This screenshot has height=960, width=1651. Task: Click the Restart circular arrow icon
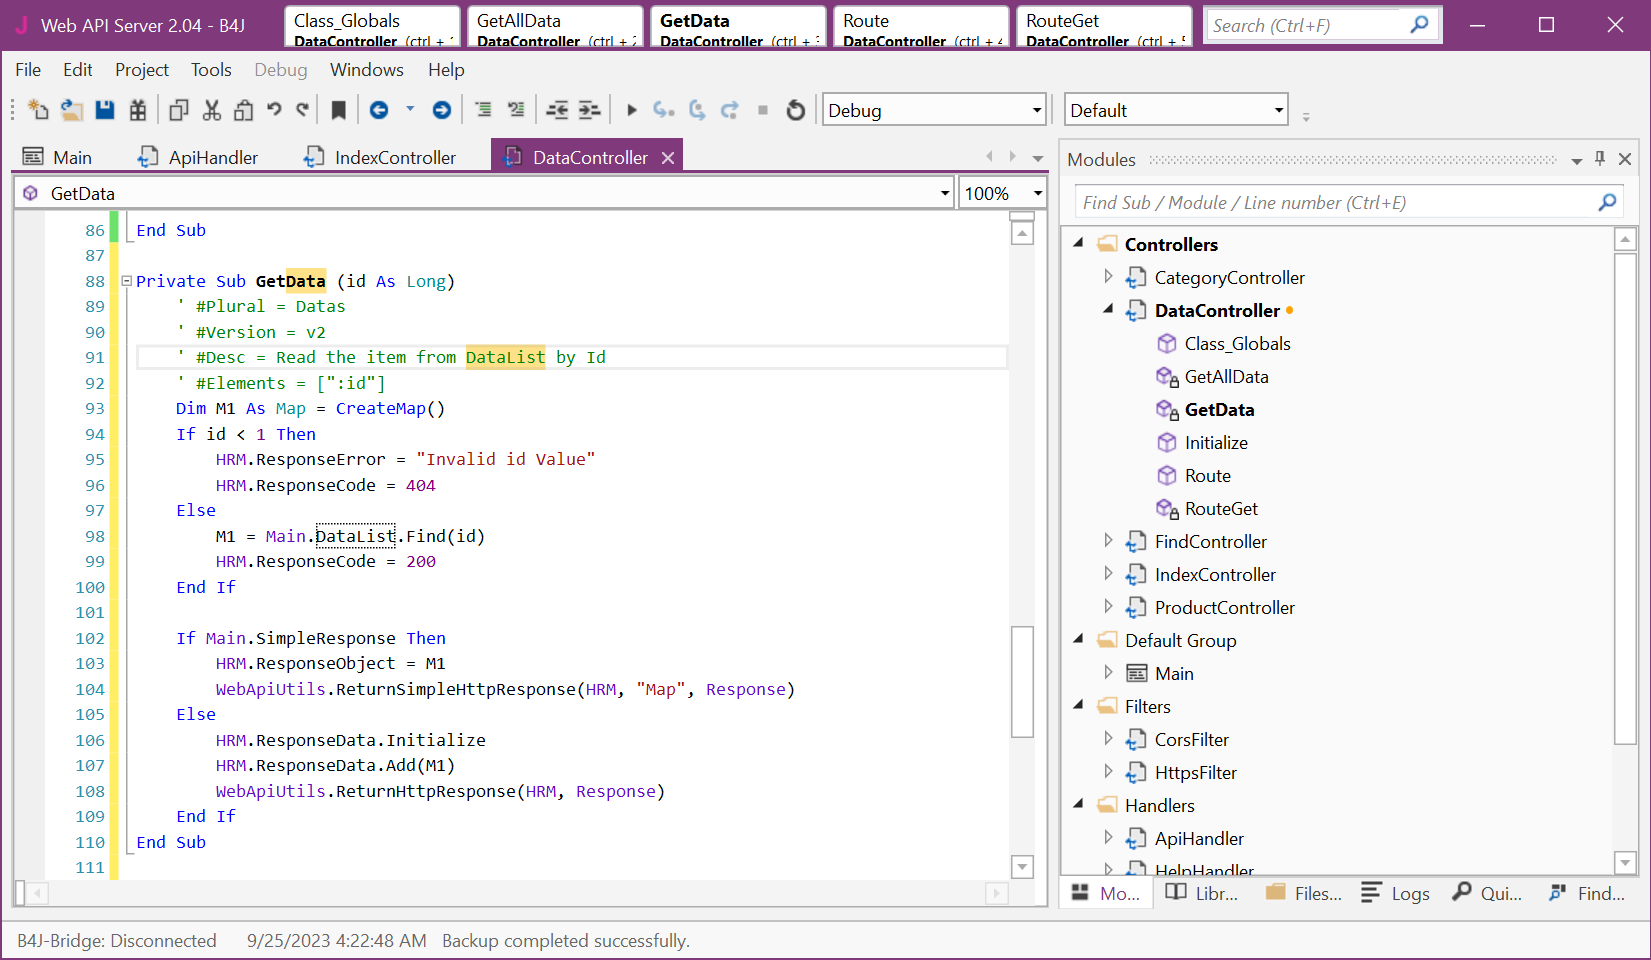coord(795,110)
